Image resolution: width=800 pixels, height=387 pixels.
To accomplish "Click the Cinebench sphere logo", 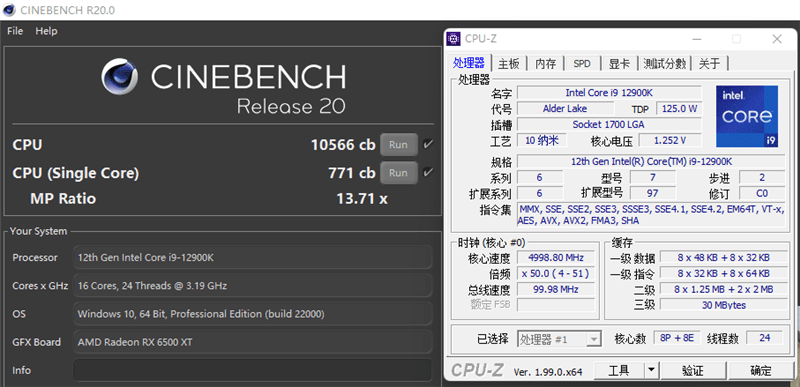I will (x=119, y=76).
